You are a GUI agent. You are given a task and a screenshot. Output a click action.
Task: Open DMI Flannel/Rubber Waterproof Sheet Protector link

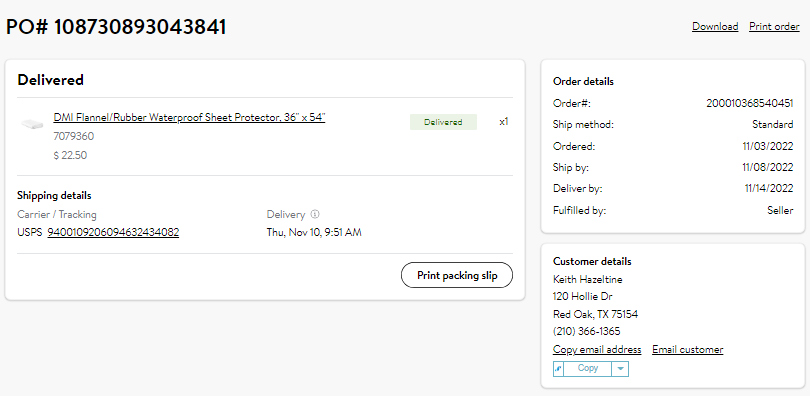pos(189,118)
